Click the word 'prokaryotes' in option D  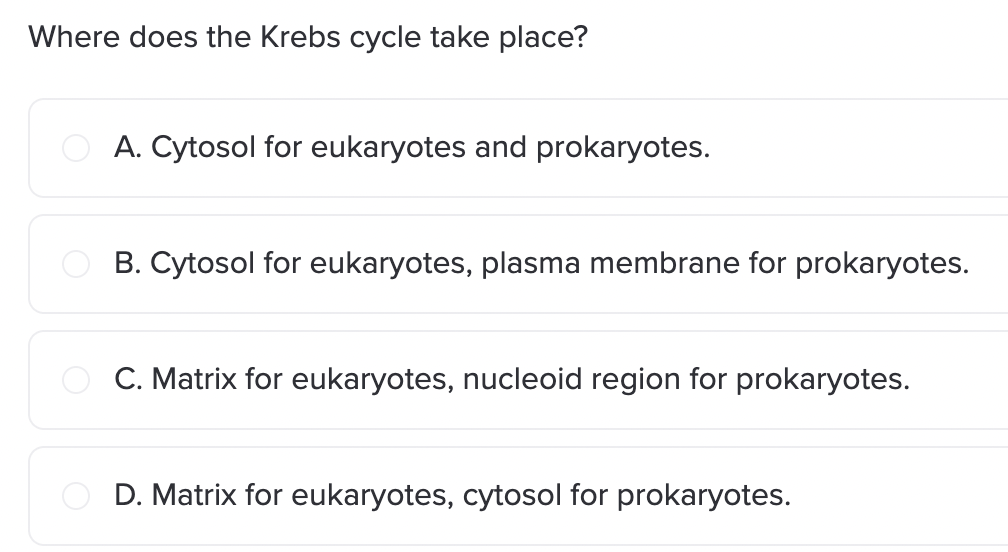click(x=704, y=496)
